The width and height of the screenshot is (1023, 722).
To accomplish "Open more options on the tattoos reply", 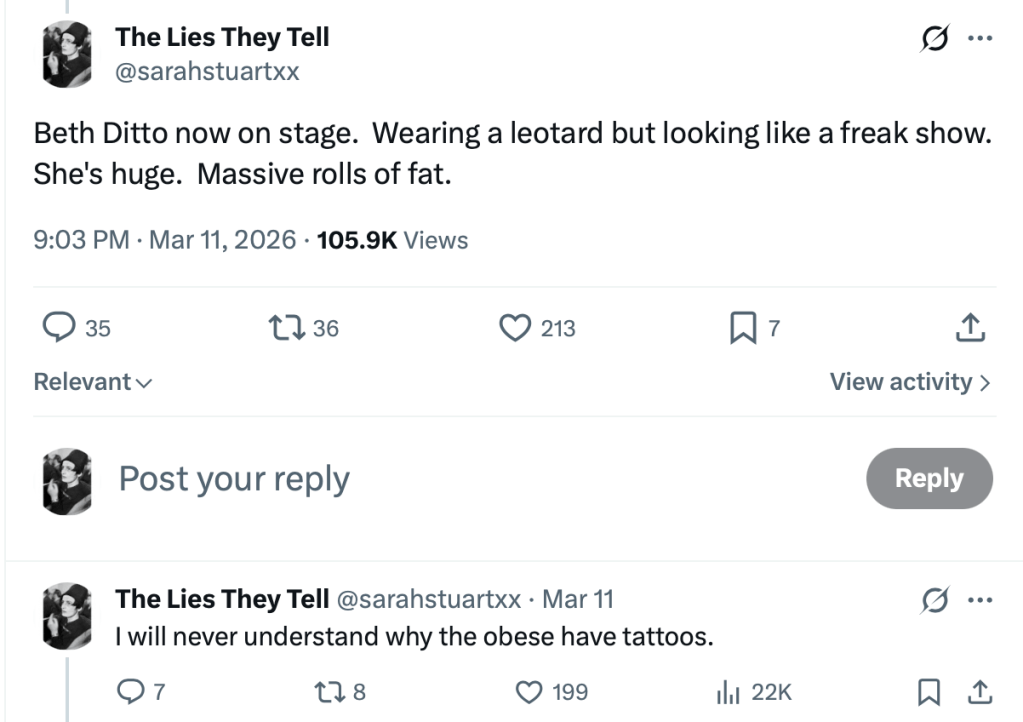I will [980, 600].
